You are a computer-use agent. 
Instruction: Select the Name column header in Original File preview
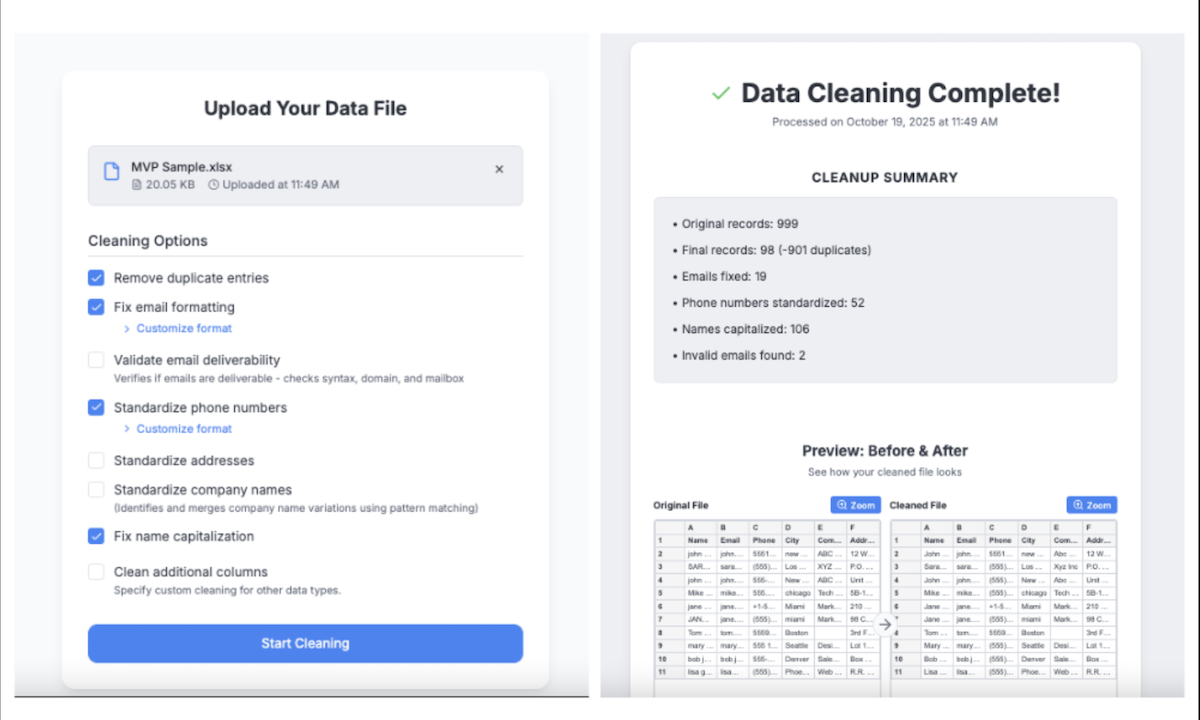700,539
